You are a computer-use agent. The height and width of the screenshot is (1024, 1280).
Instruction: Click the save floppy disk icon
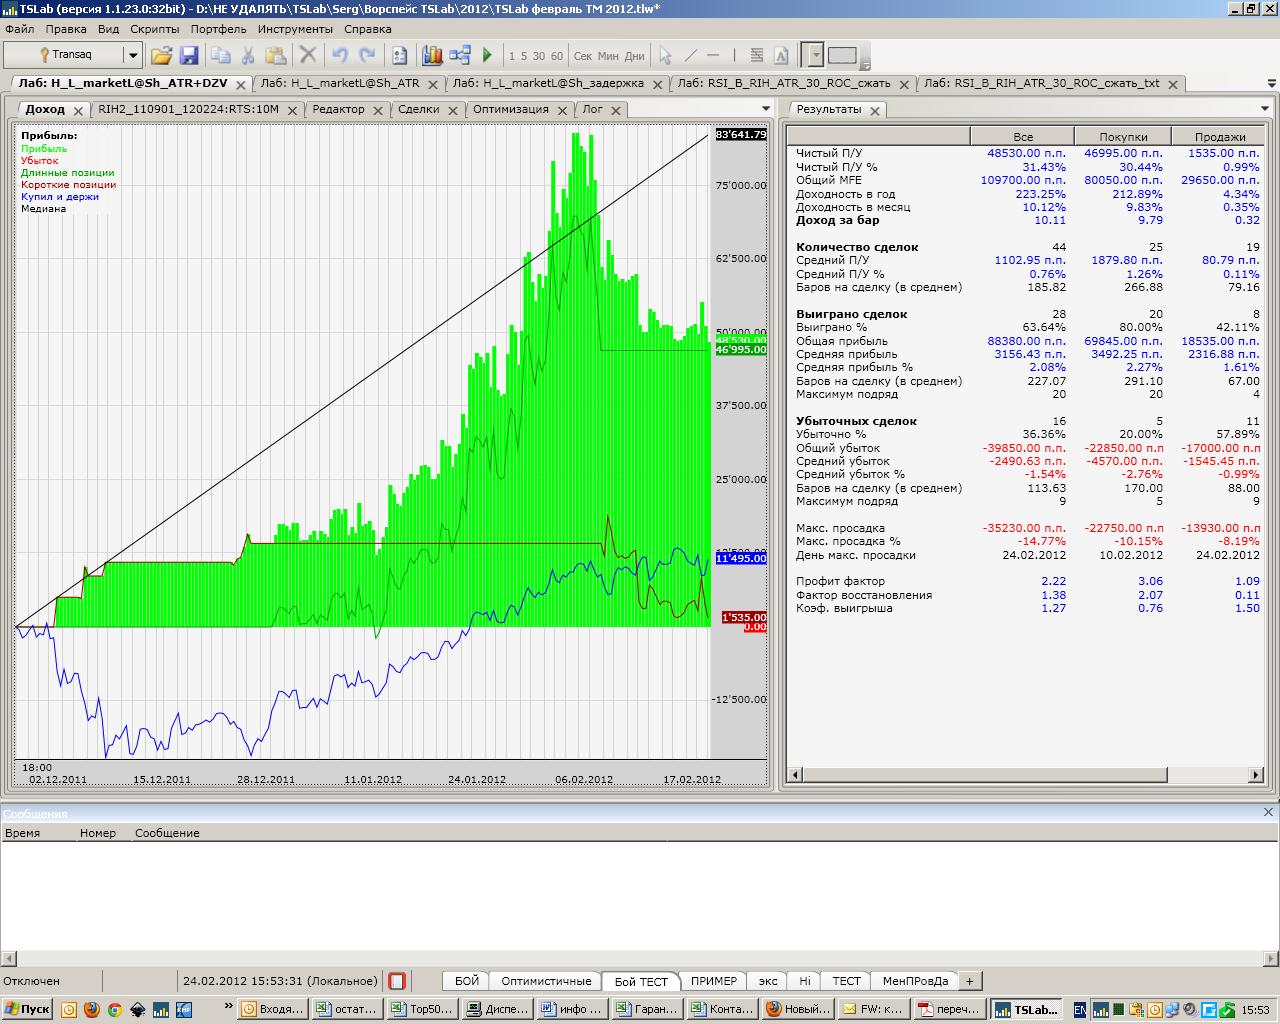pyautogui.click(x=188, y=56)
